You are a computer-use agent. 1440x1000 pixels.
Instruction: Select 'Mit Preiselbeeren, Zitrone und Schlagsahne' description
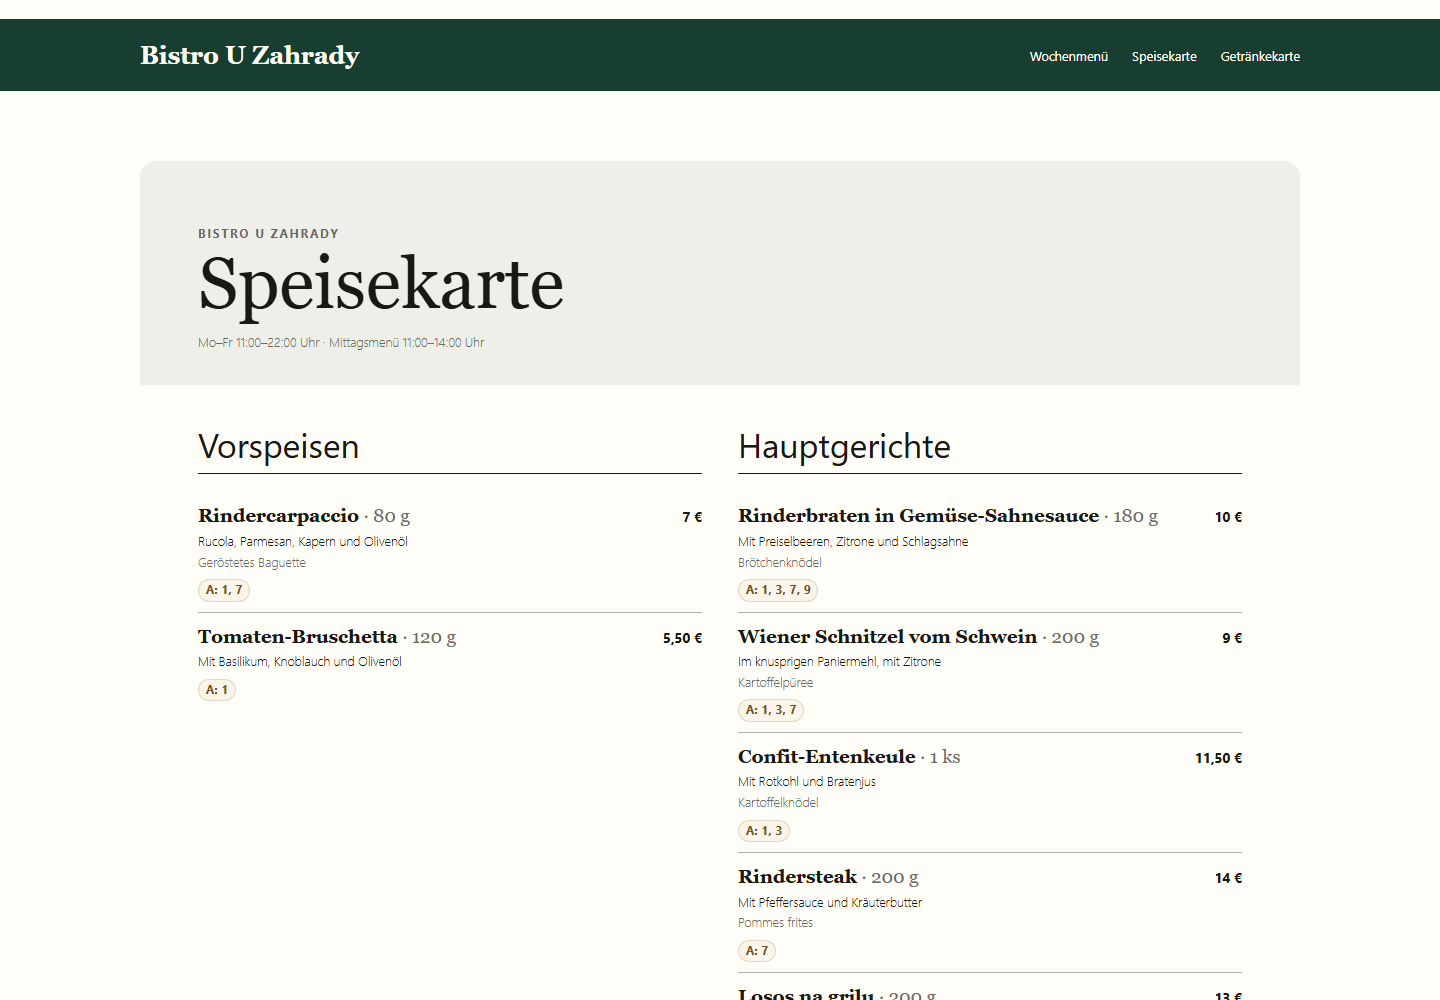[853, 542]
